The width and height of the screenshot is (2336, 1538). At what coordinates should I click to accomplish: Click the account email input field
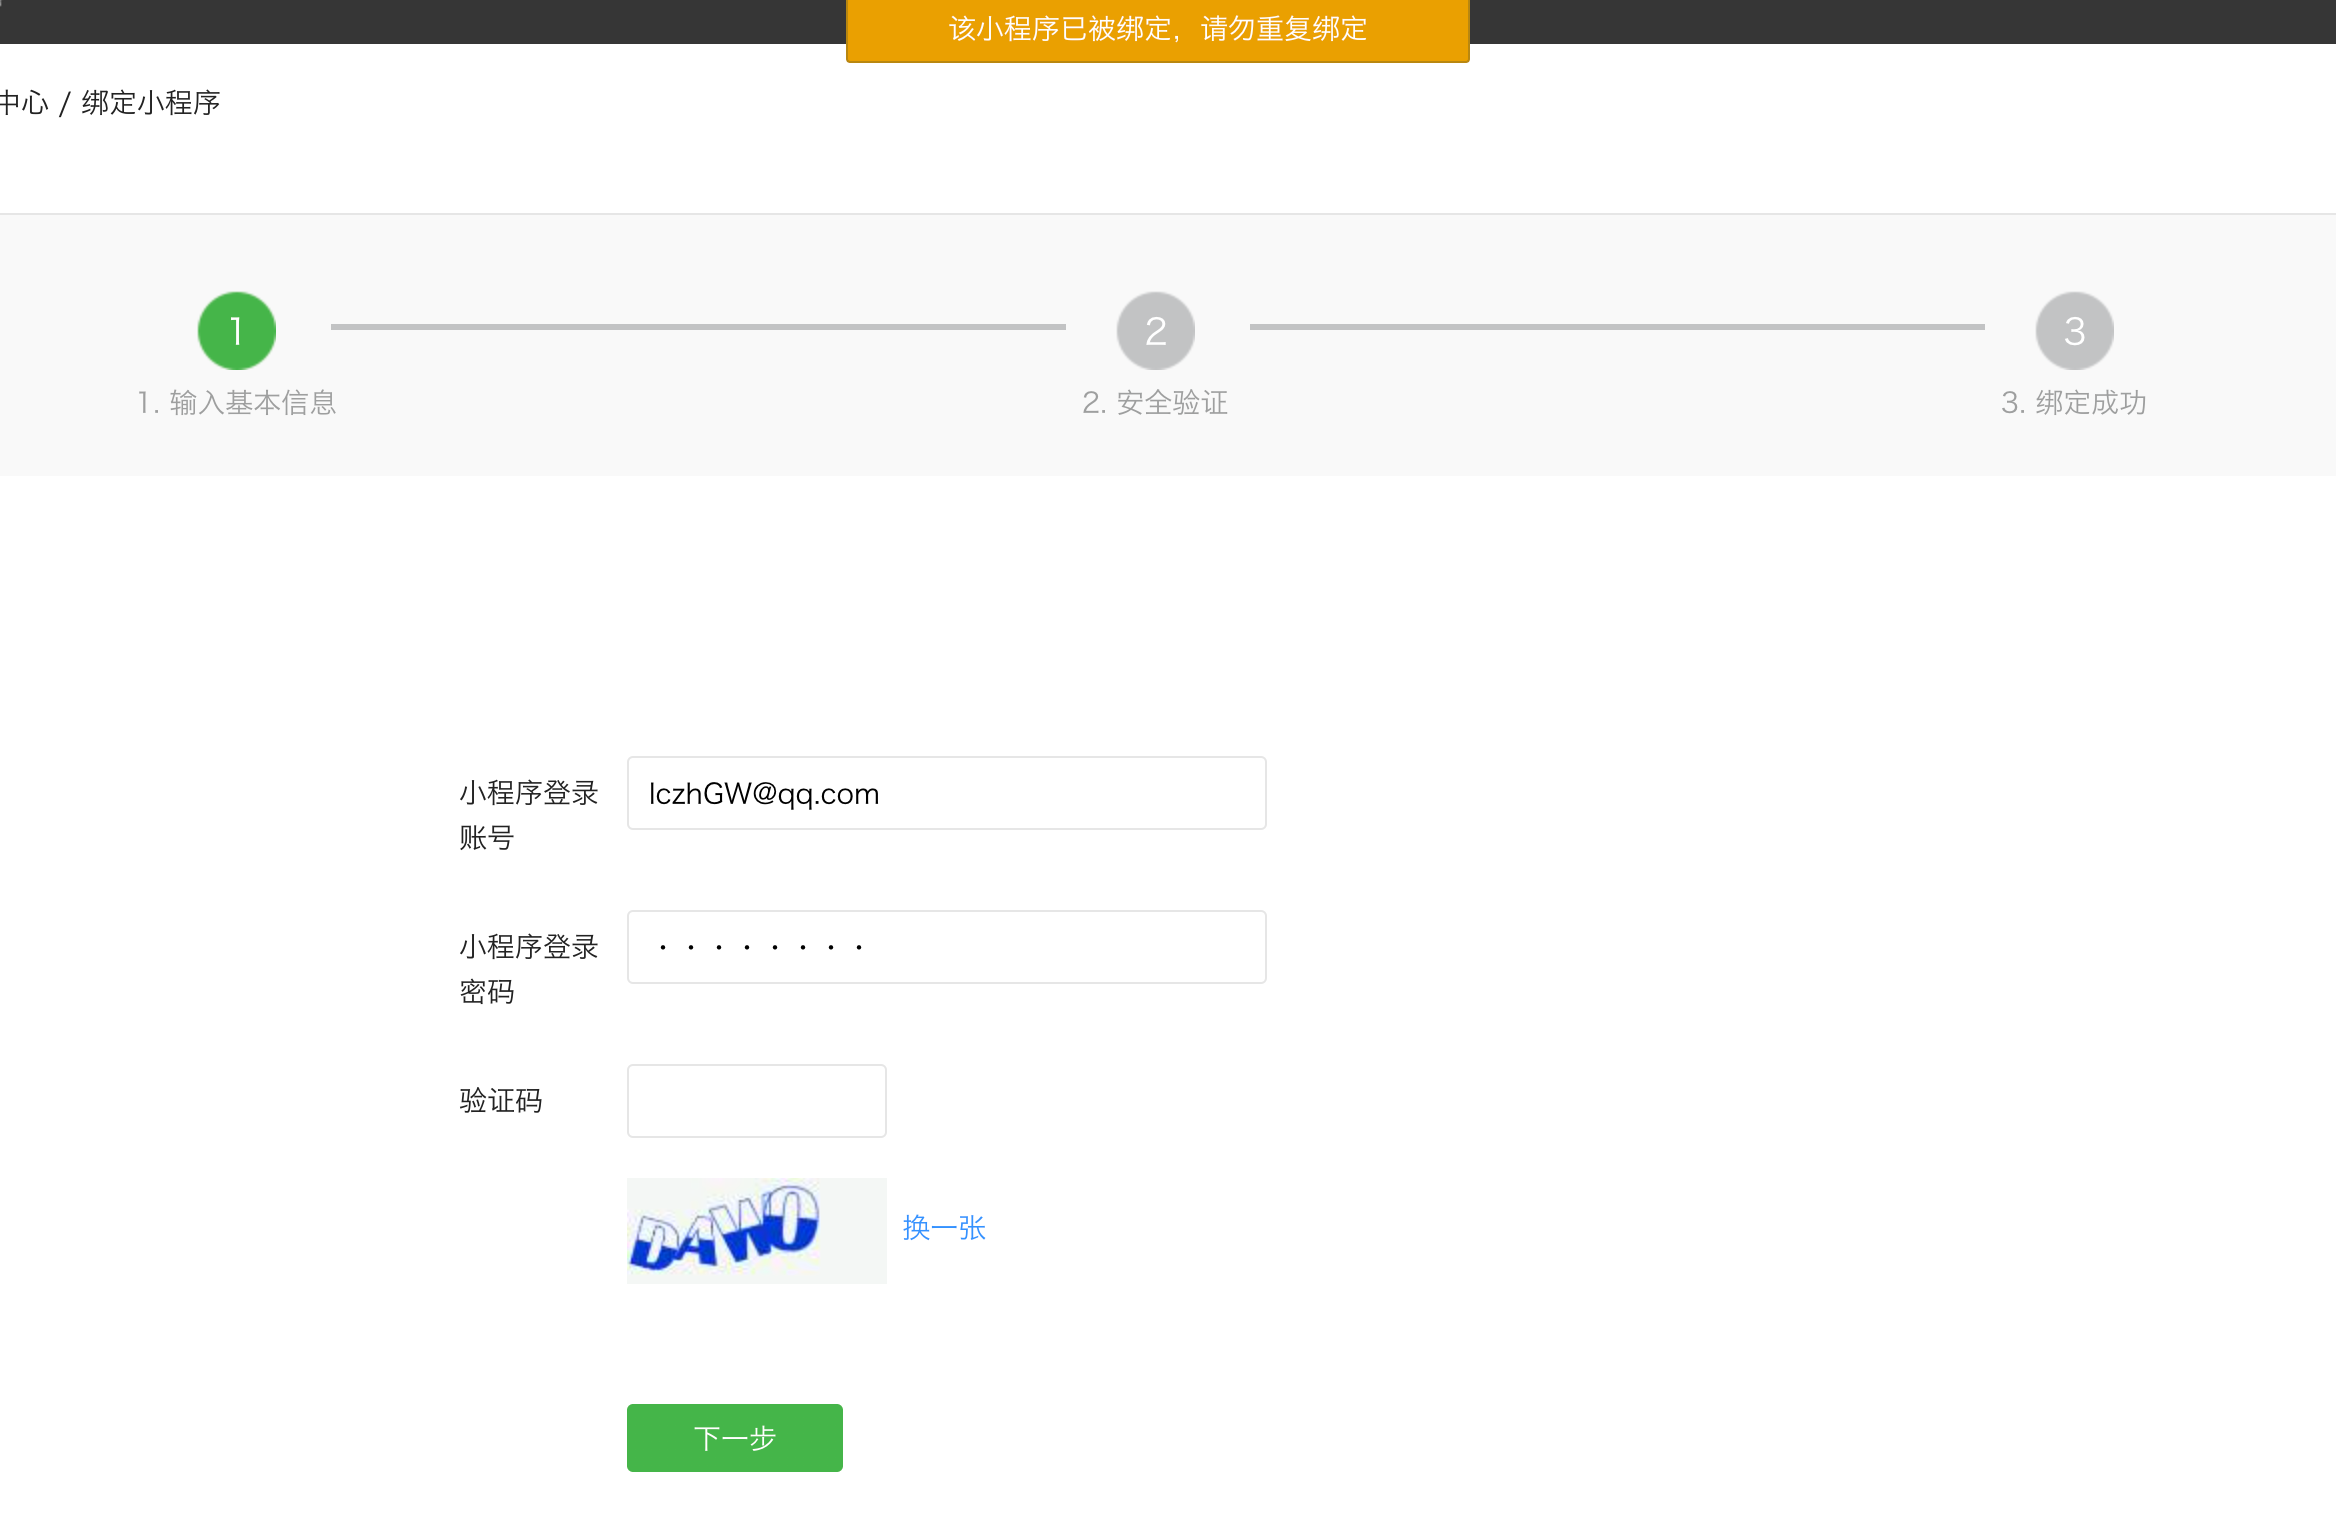pyautogui.click(x=946, y=793)
